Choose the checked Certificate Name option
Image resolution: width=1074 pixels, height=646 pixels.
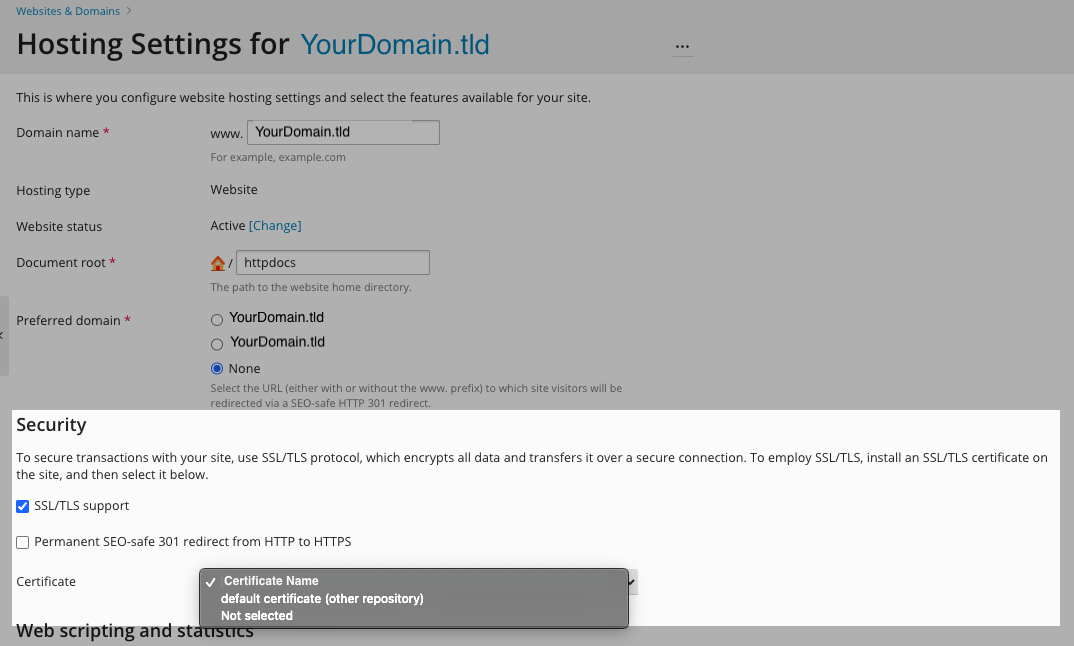[271, 581]
